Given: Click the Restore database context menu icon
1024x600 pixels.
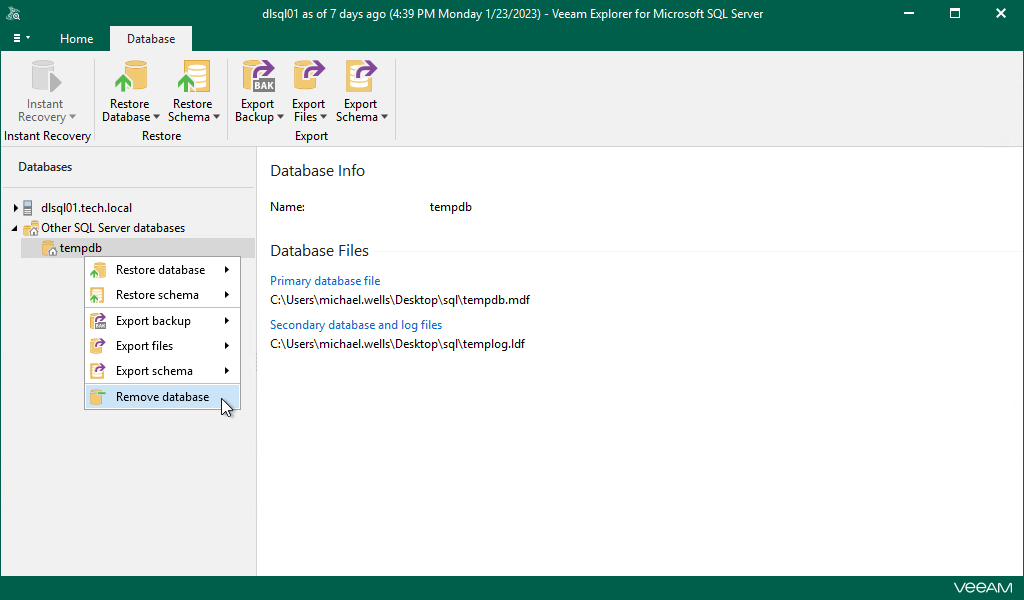Looking at the screenshot, I should pos(98,270).
